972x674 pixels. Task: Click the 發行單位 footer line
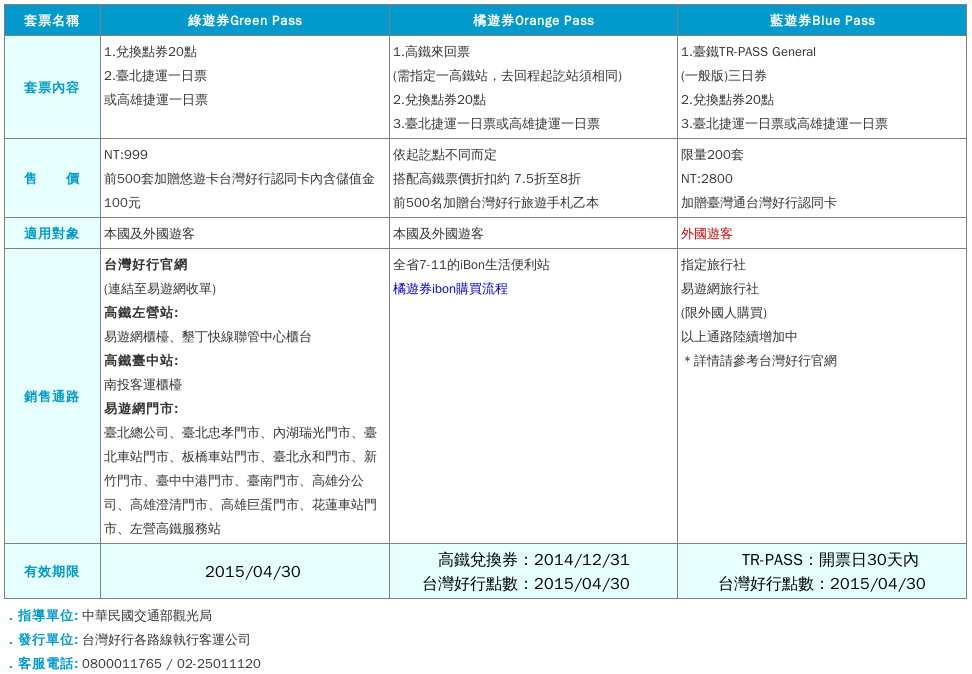point(130,640)
